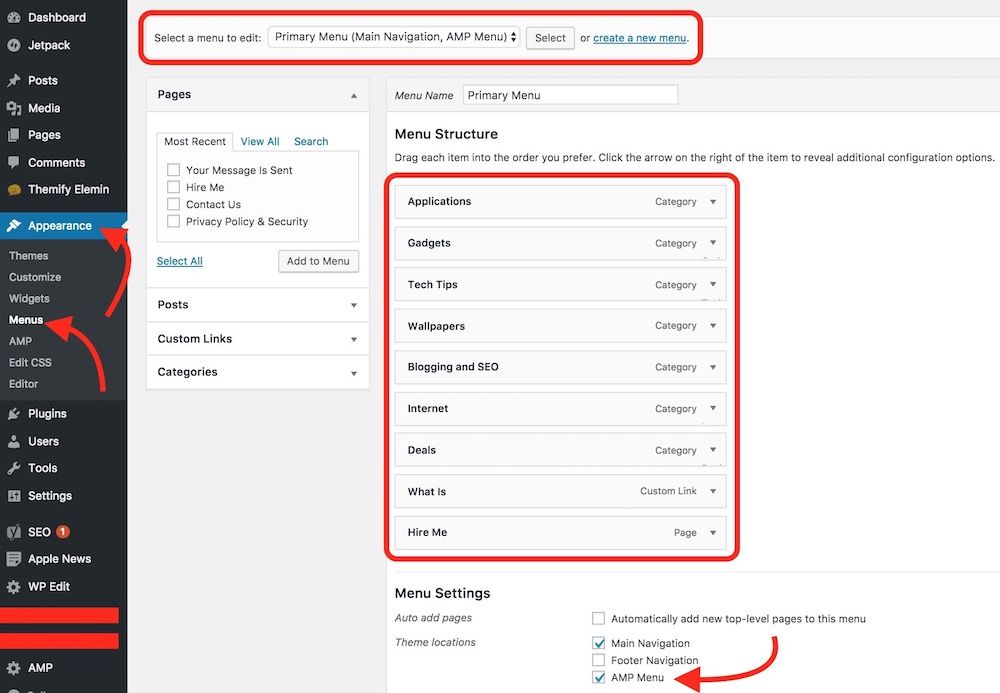Click the Users icon in sidebar
1000x693 pixels.
(x=14, y=441)
